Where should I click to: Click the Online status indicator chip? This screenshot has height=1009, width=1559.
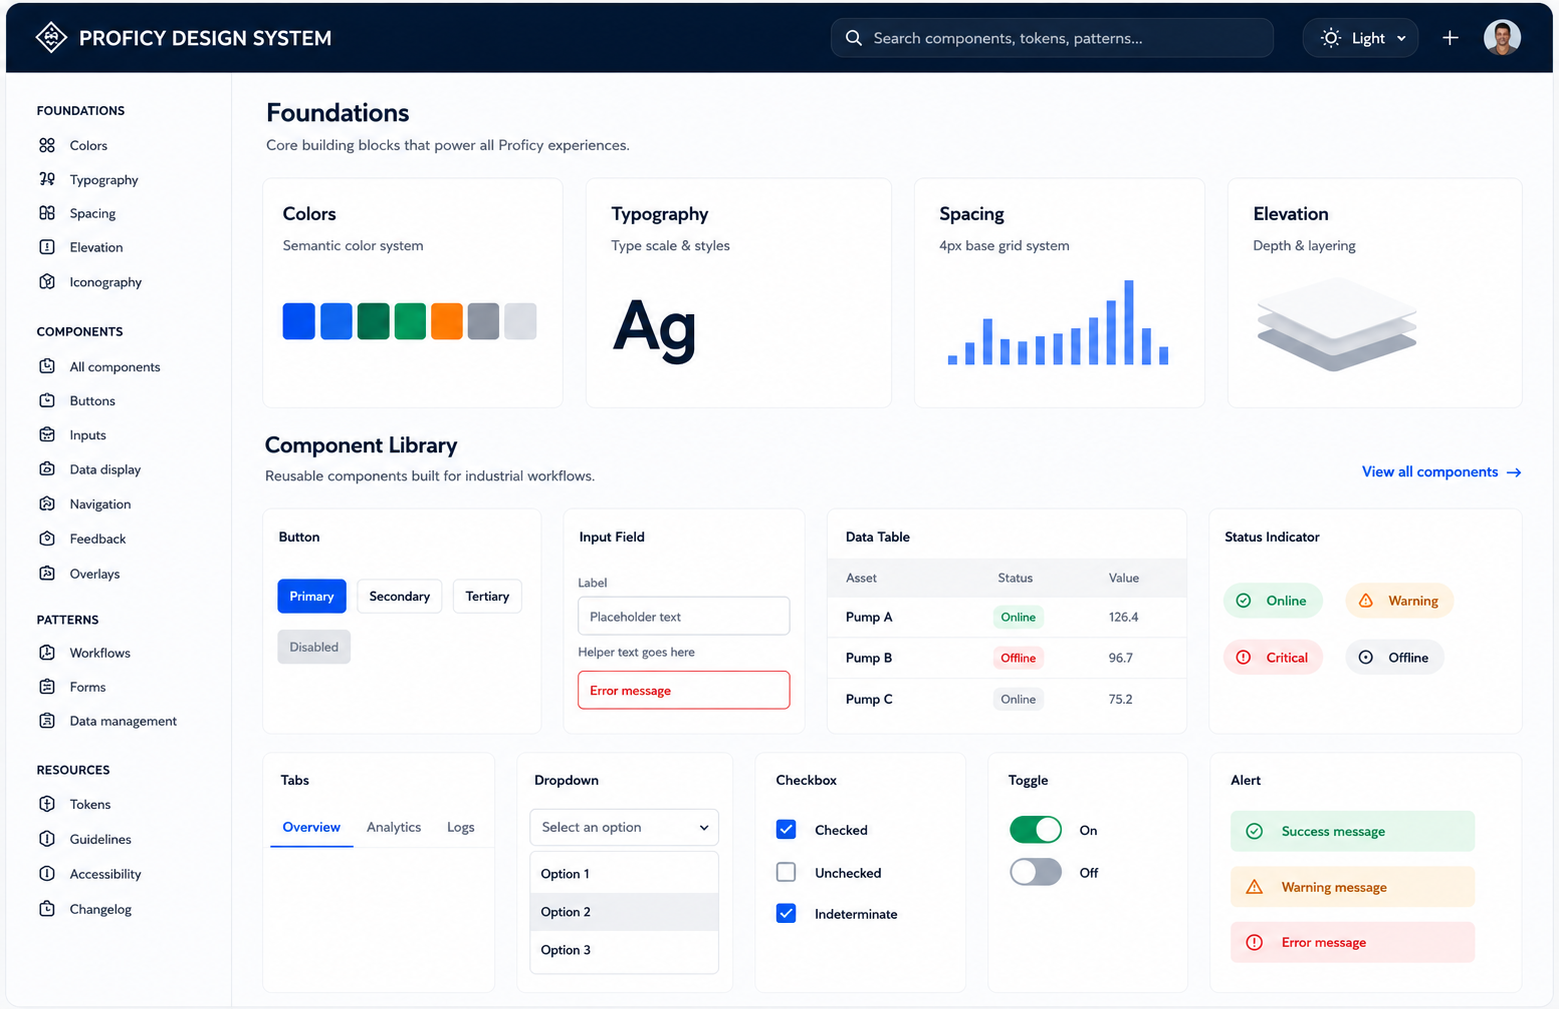coord(1272,600)
